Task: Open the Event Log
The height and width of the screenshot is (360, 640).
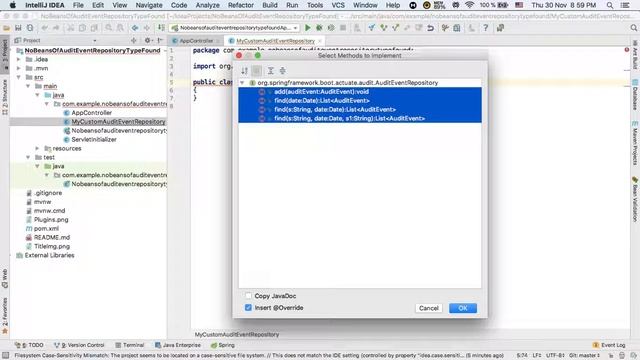Action: pyautogui.click(x=609, y=345)
